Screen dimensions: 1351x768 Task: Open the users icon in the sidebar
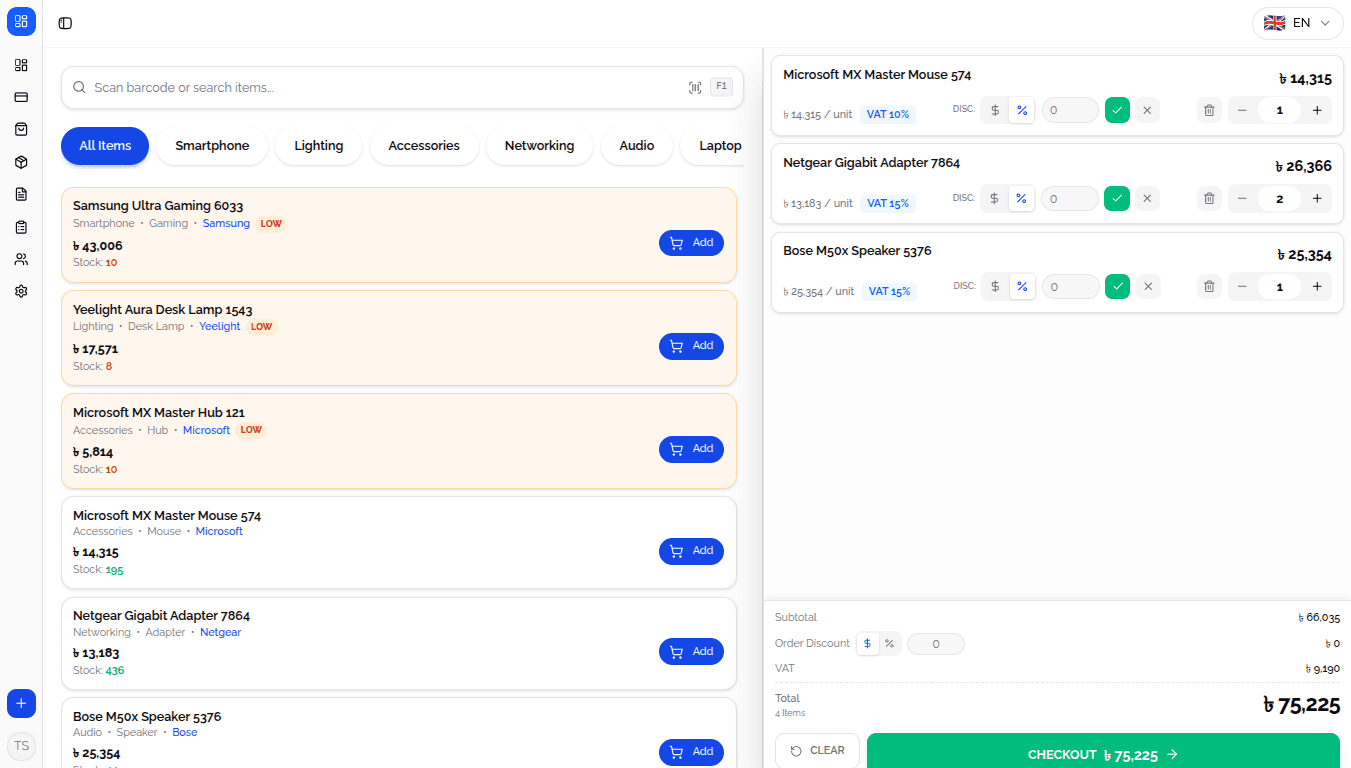[x=21, y=259]
